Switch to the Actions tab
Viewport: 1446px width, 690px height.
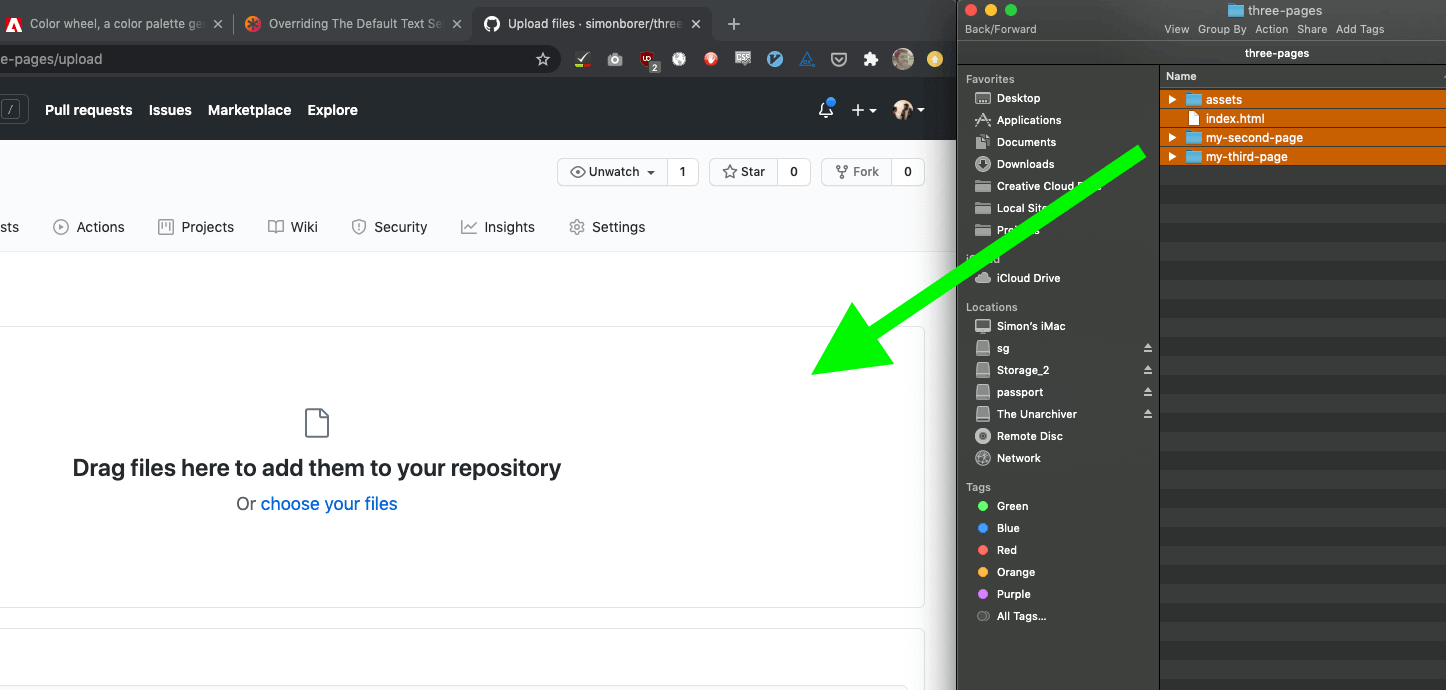[x=89, y=227]
